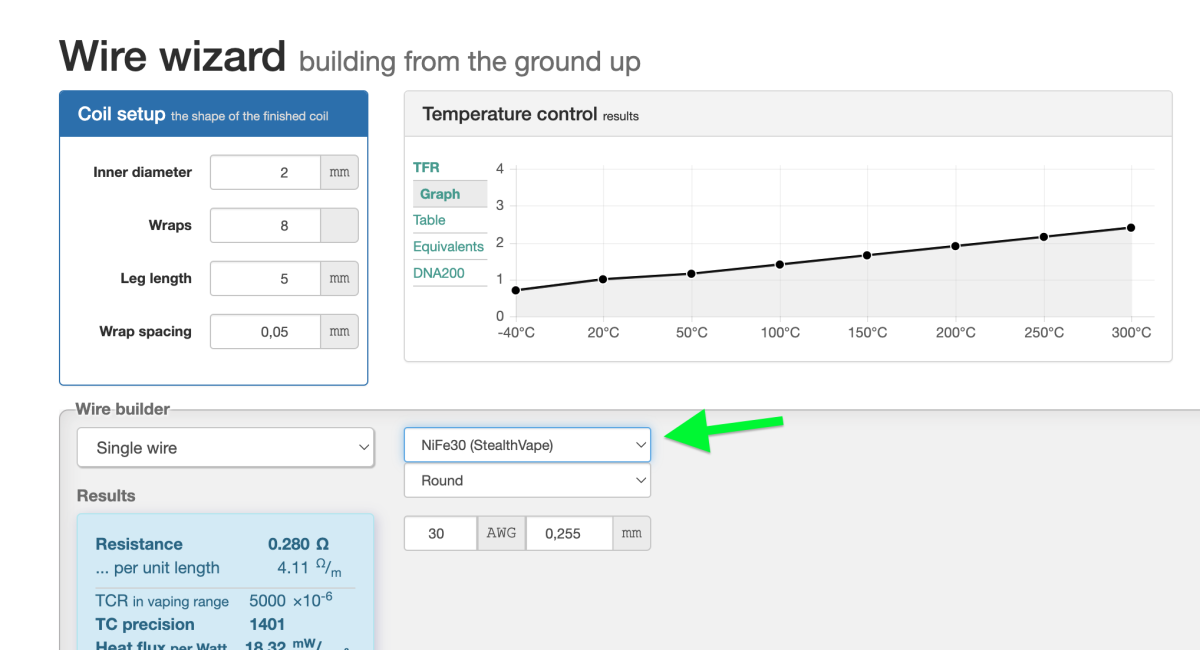The image size is (1200, 650).
Task: Click the graph data point at 300°C
Action: point(1131,227)
